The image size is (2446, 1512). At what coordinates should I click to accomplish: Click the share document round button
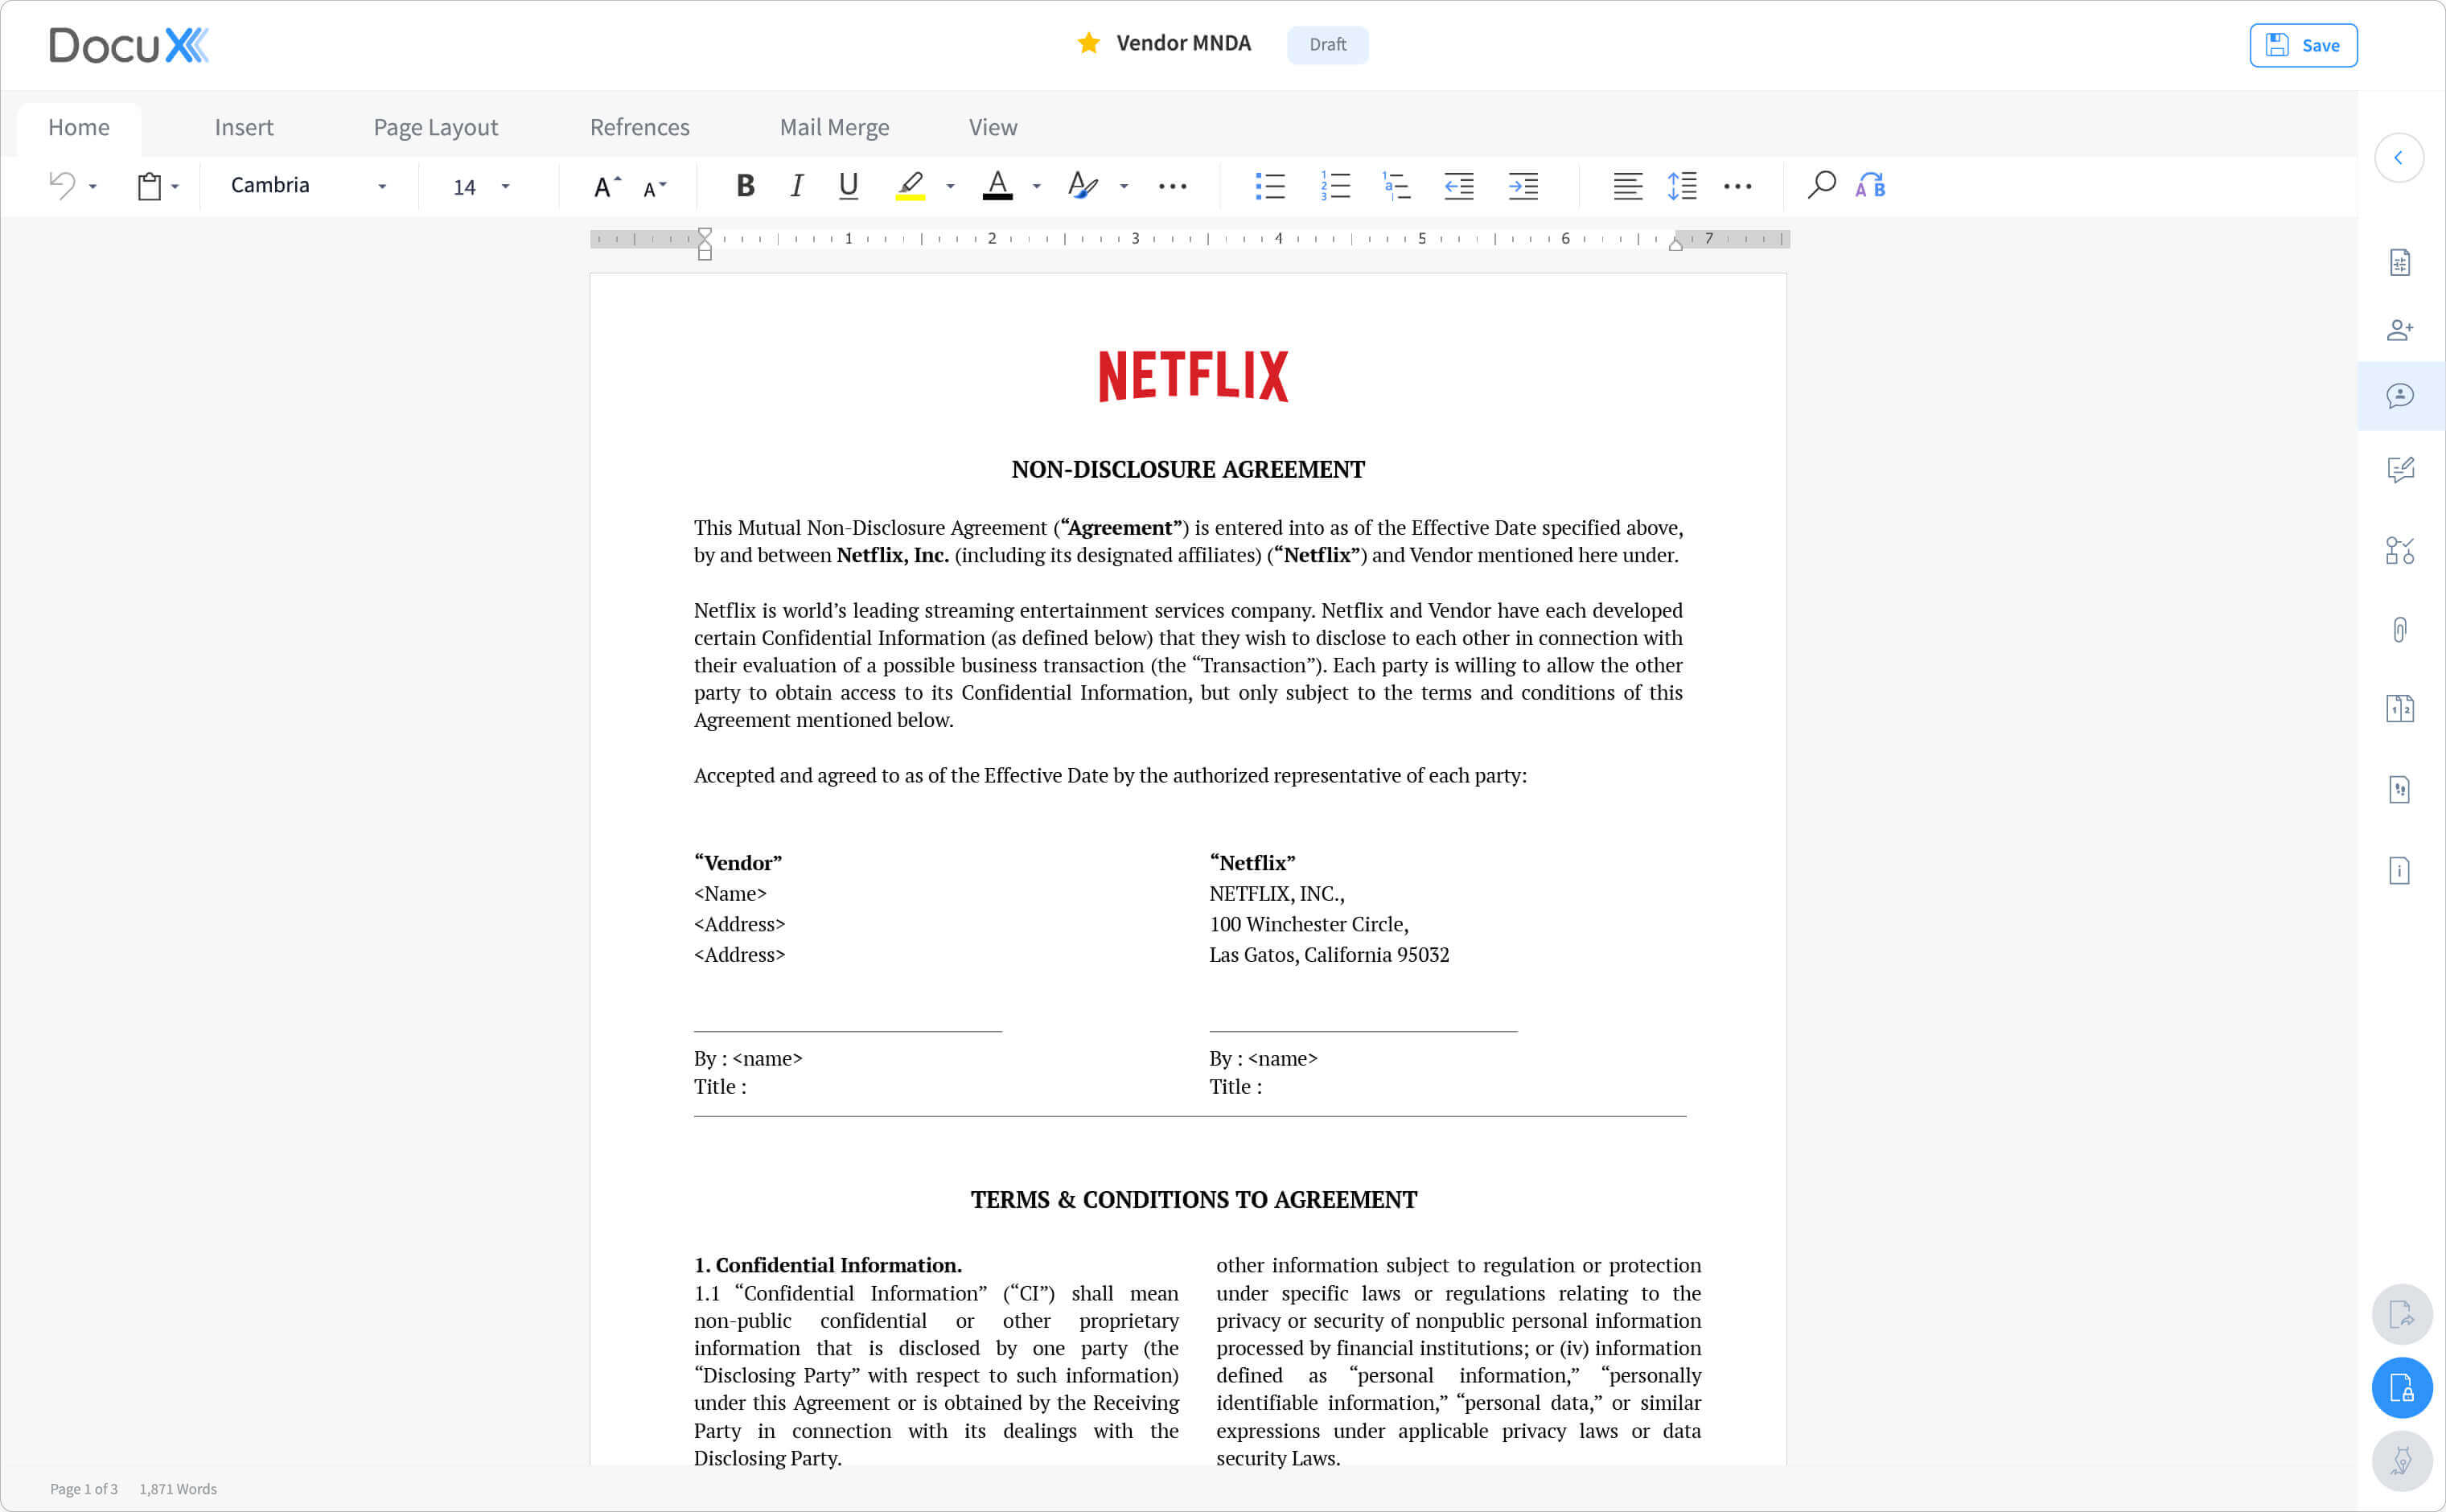tap(2402, 1315)
